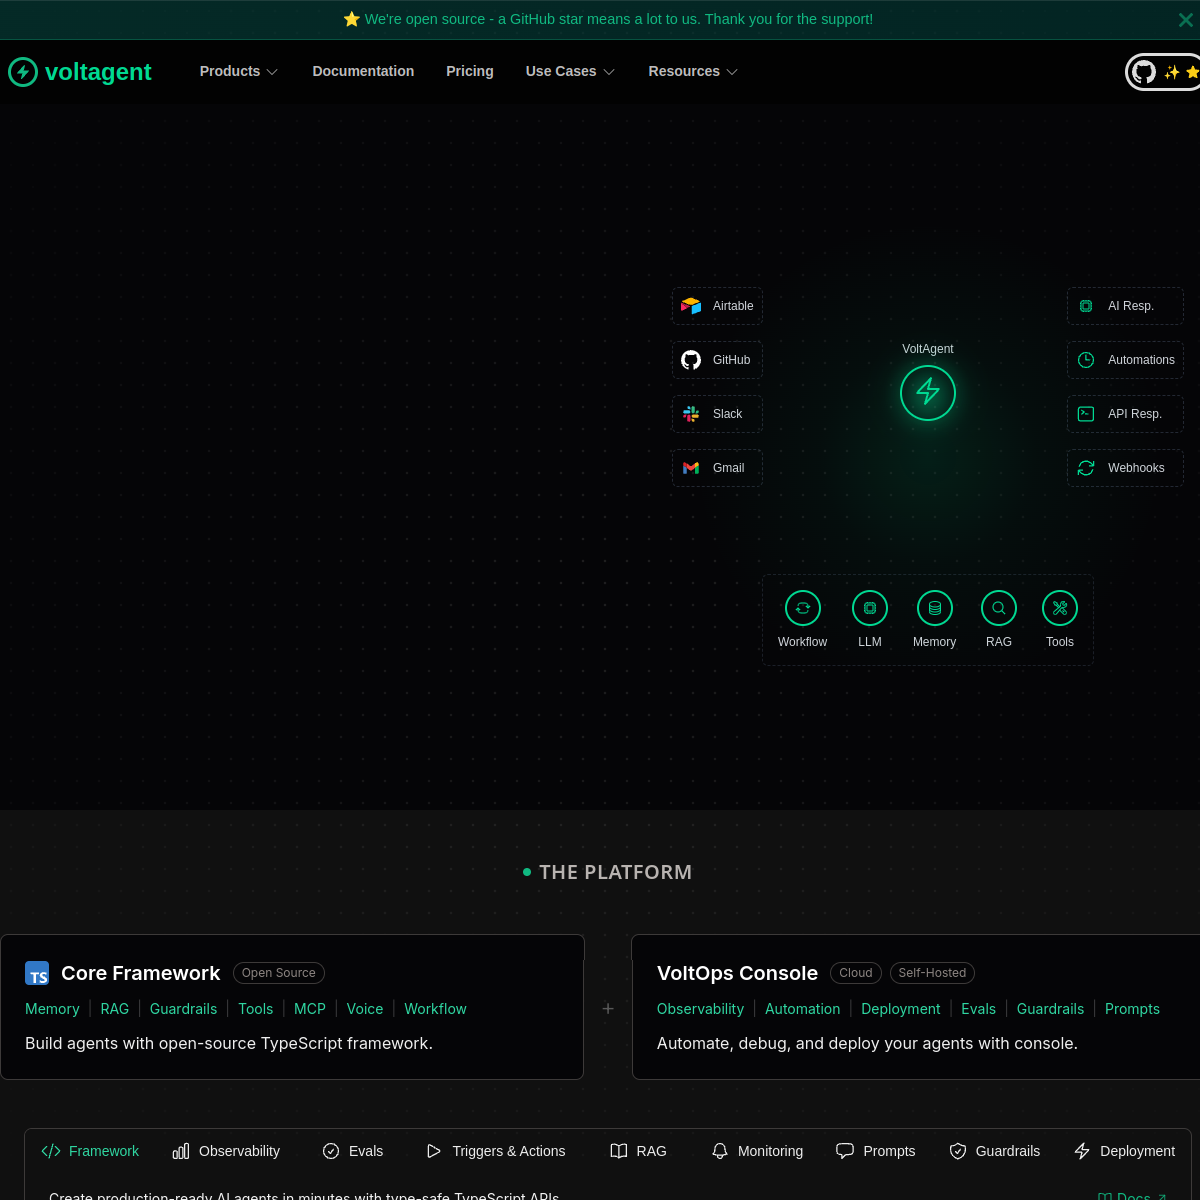Viewport: 1200px width, 1200px height.
Task: Click the TypeScript TS icon
Action: tap(37, 973)
